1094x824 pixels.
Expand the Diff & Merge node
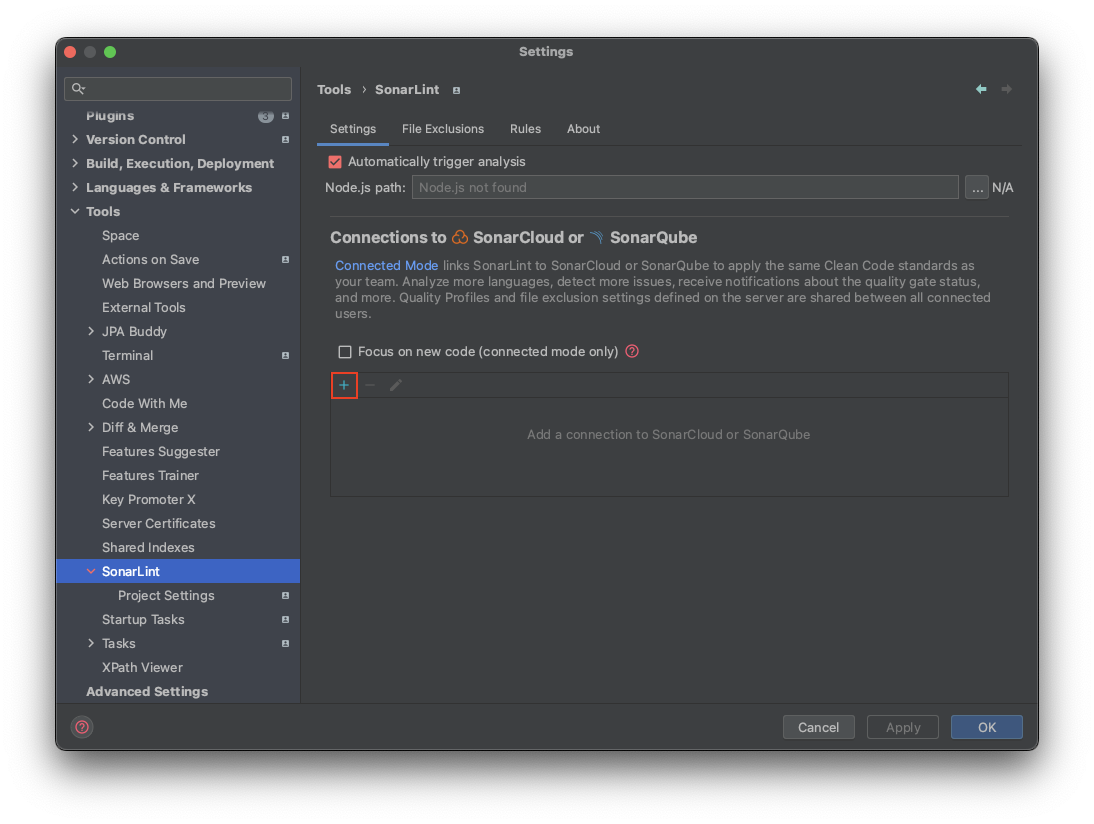(x=91, y=428)
